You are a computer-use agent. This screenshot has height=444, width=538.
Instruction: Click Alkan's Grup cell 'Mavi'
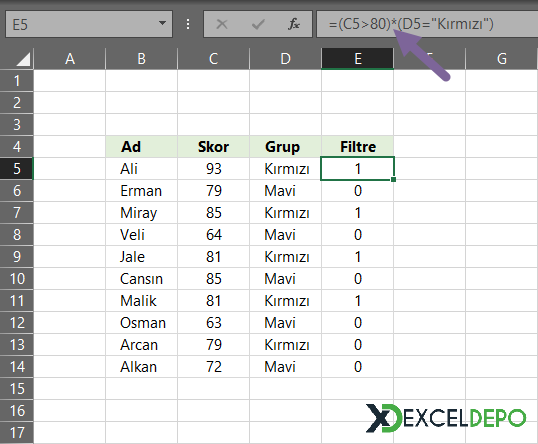pyautogui.click(x=285, y=367)
